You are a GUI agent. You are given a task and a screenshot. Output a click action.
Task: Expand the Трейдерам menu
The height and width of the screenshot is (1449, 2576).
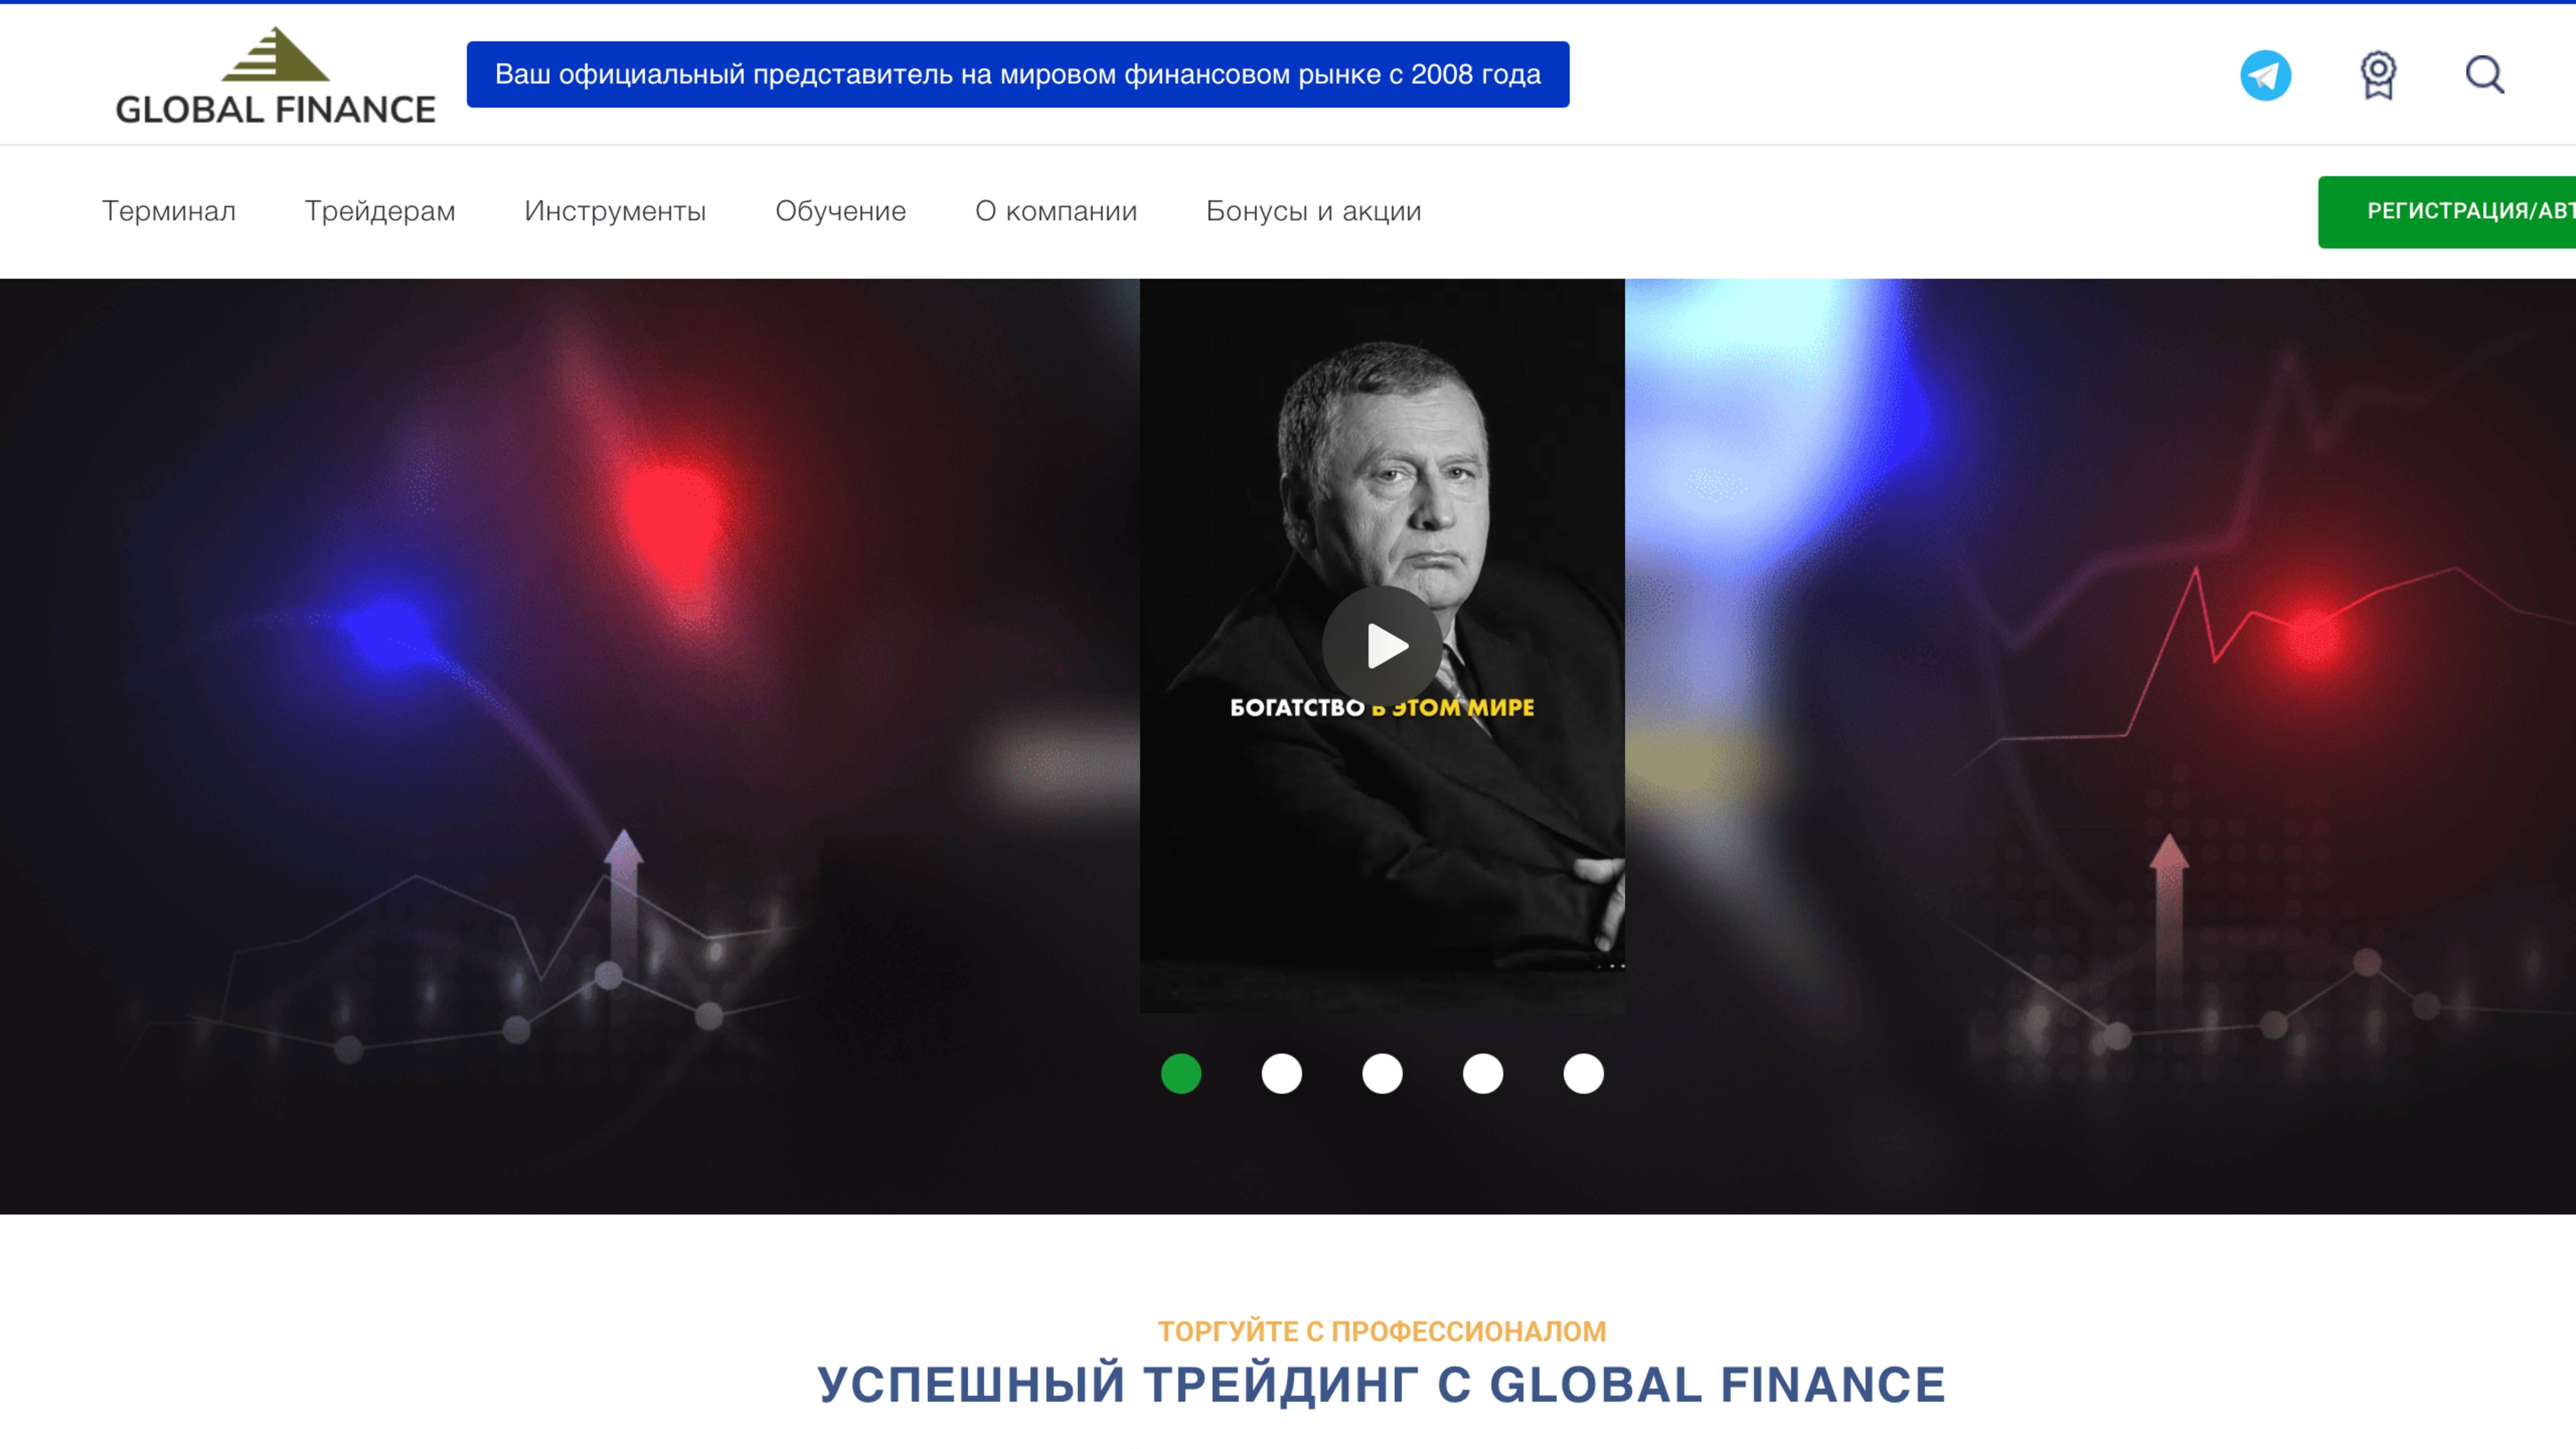380,211
